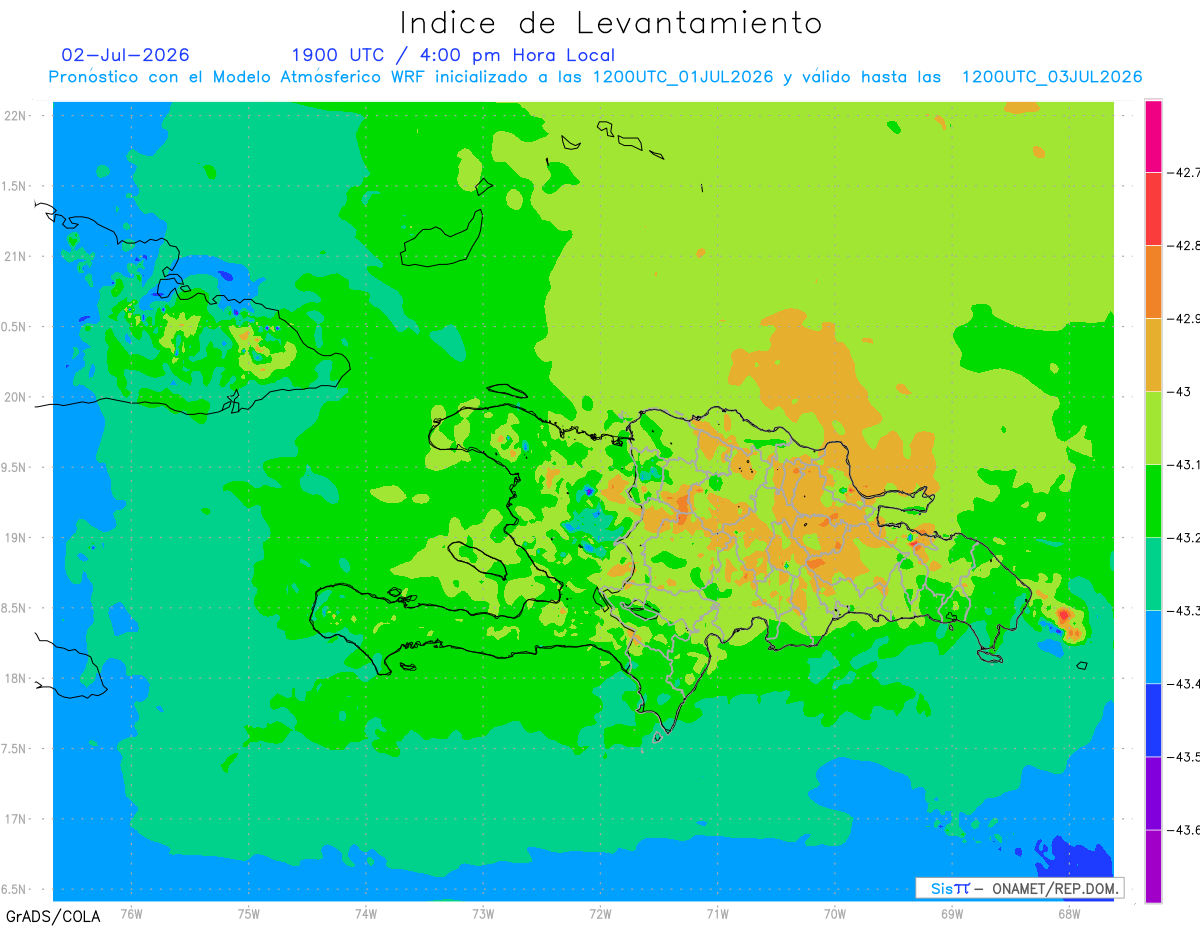This screenshot has height=927, width=1200.
Task: Click the '20N' latitude label
Action: (14, 397)
